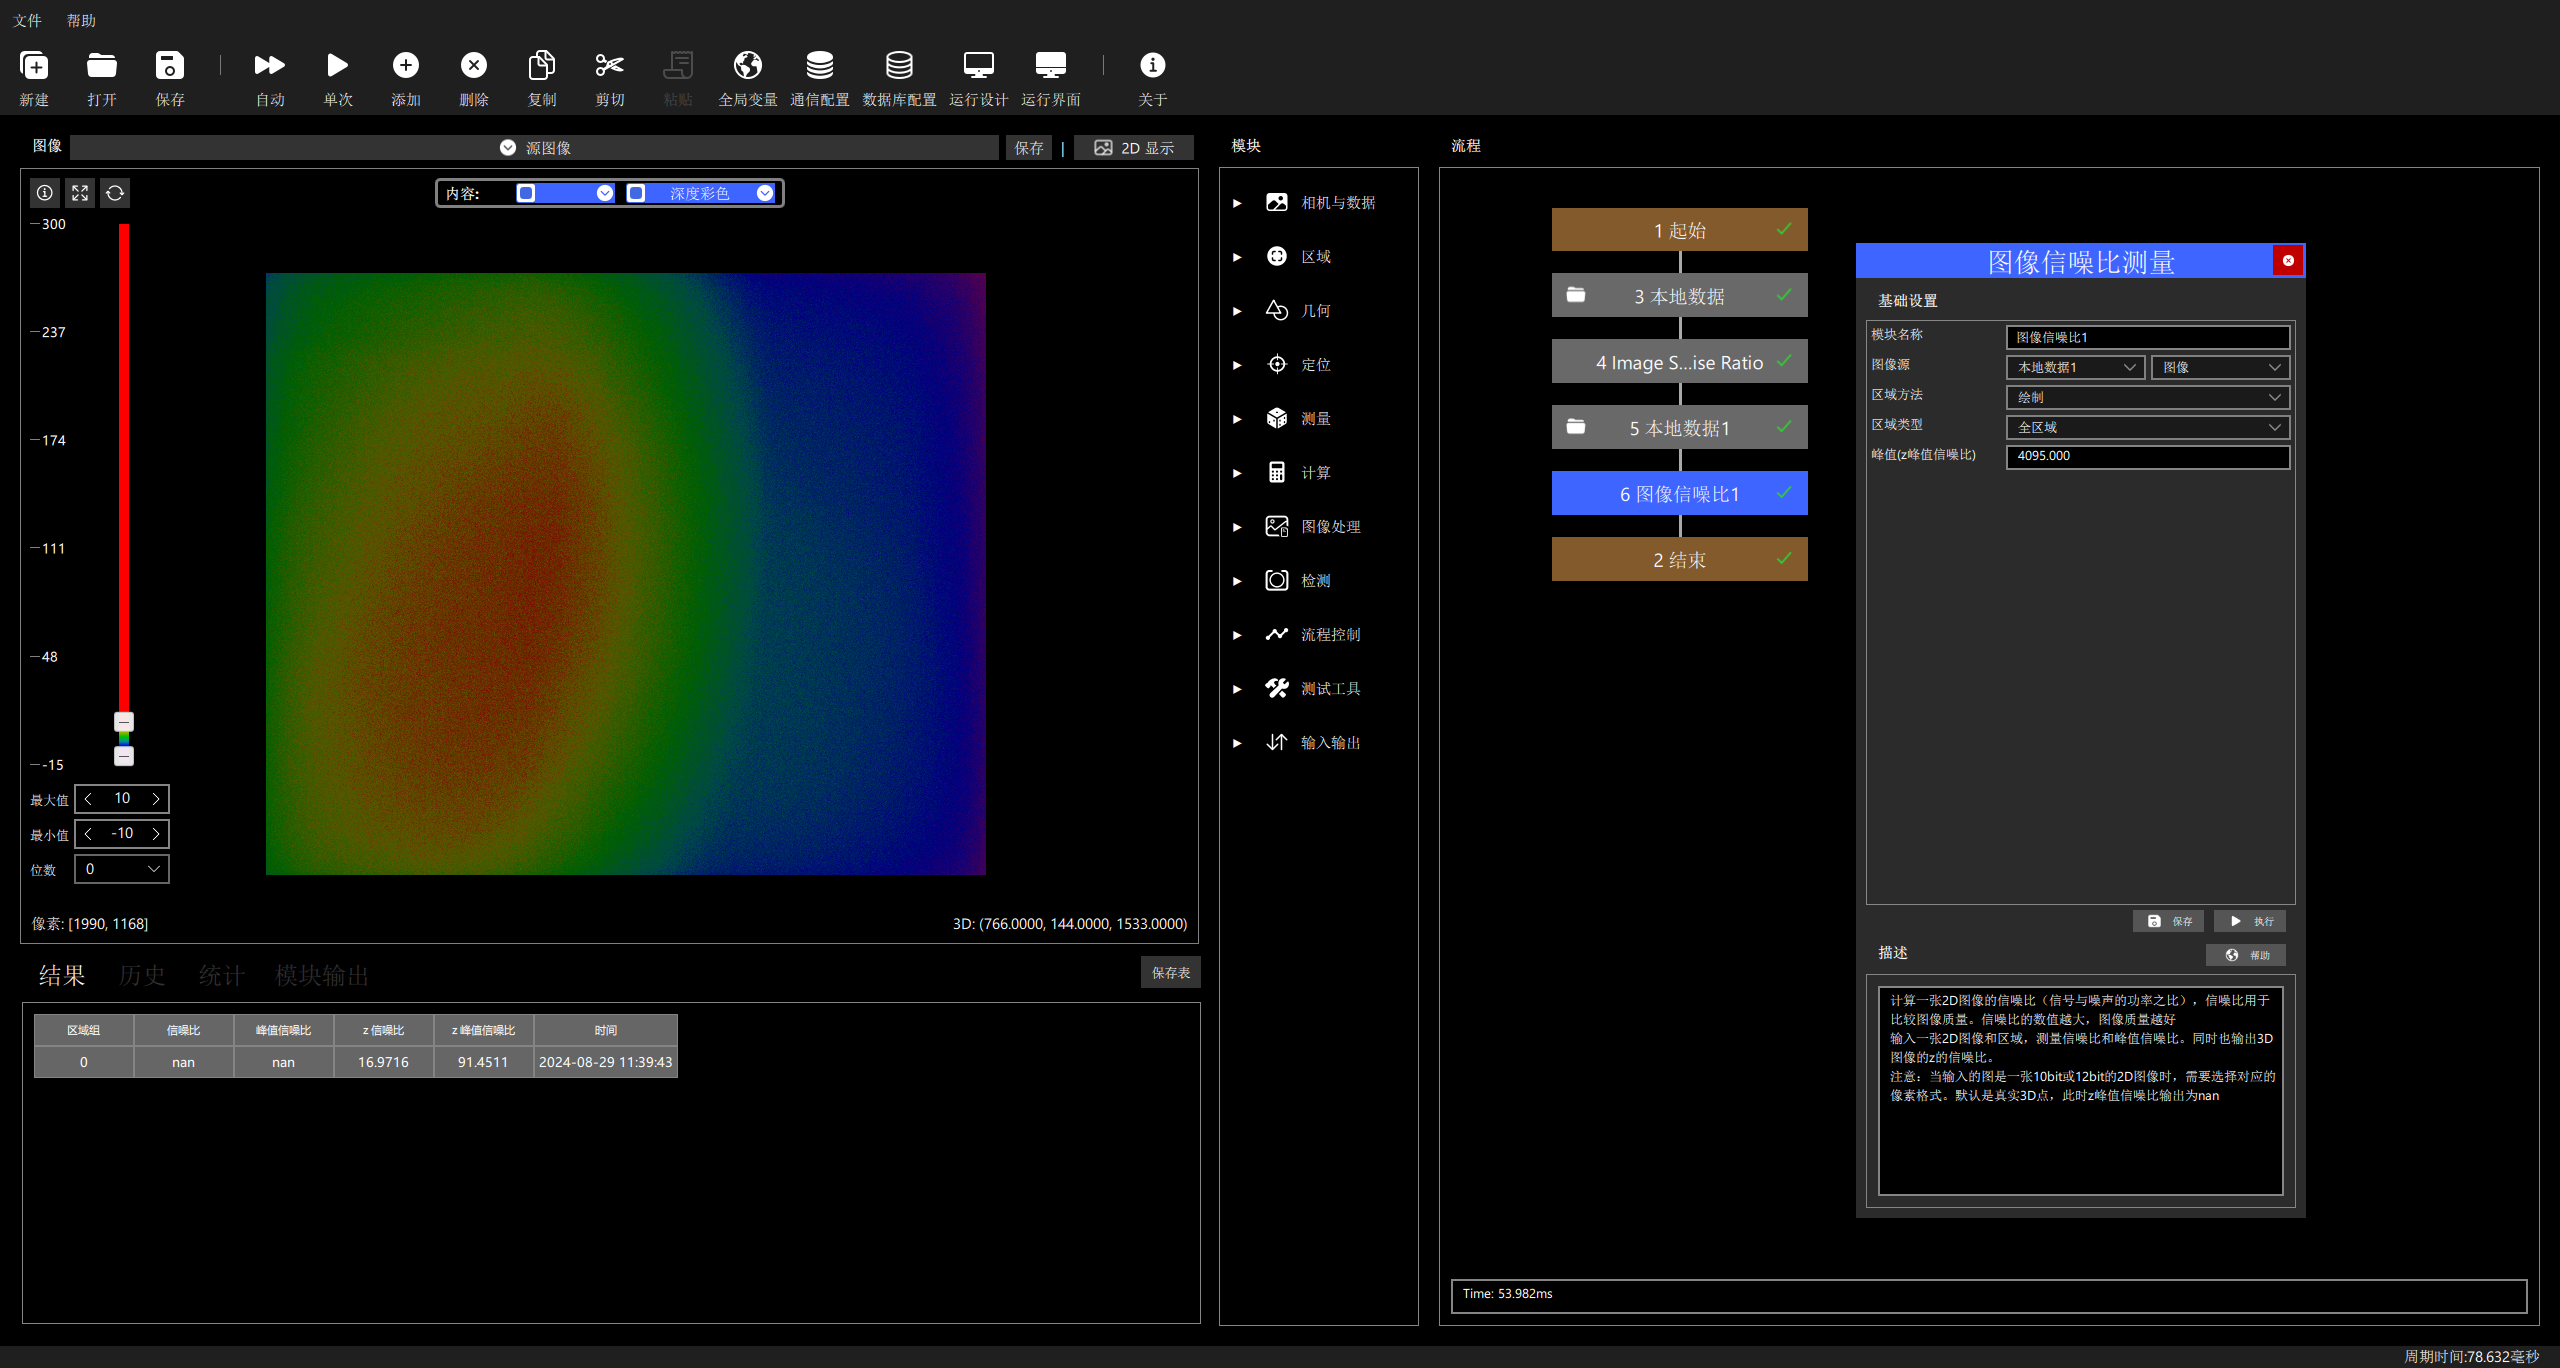Open the first 内容 dropdown
Screen dimensions: 2560x1368
coord(565,193)
